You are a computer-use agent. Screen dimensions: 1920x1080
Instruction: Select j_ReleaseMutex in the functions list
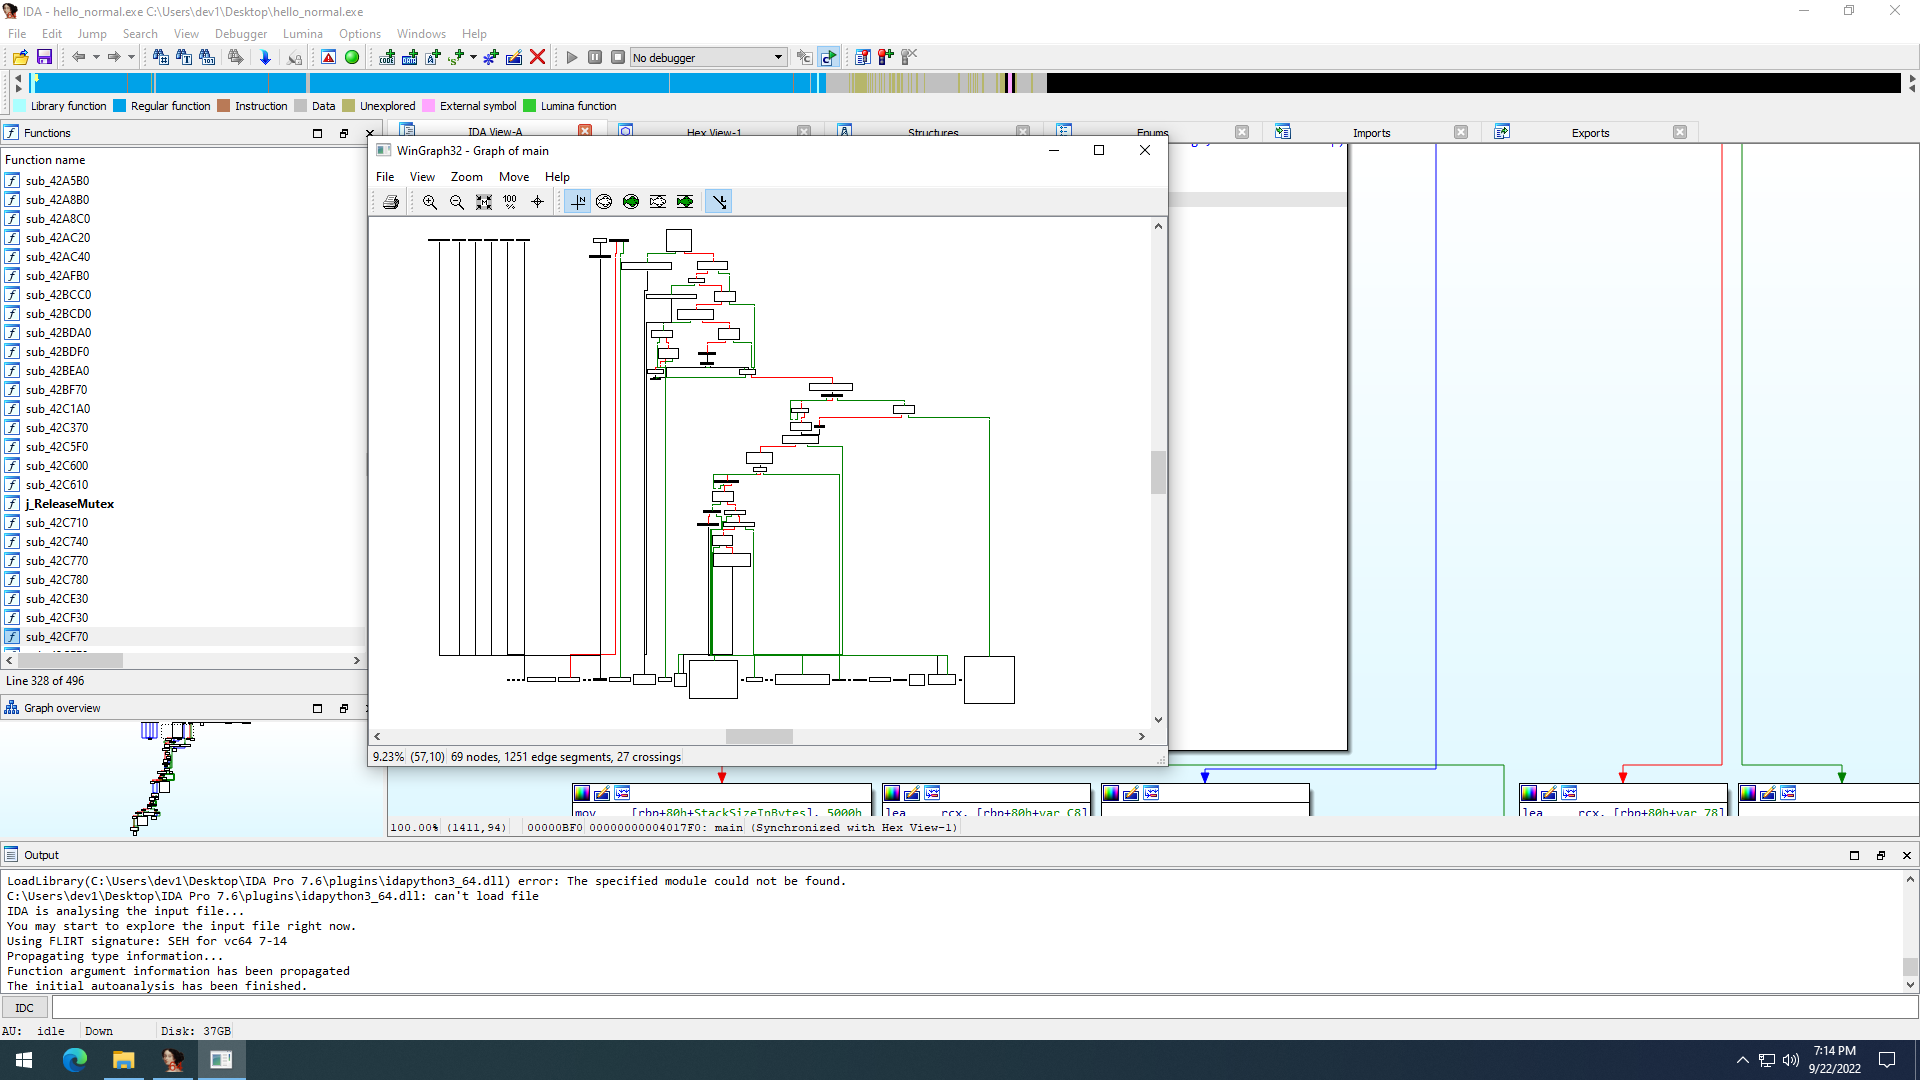click(70, 504)
